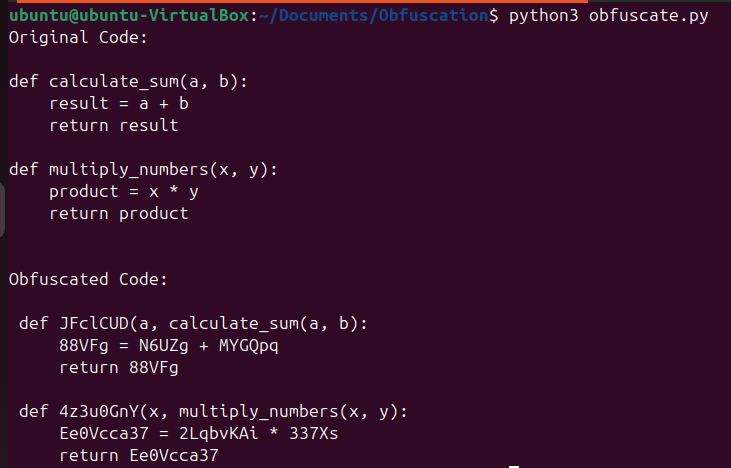The image size is (731, 468).
Task: Click the 'return result' line
Action: [x=114, y=125]
